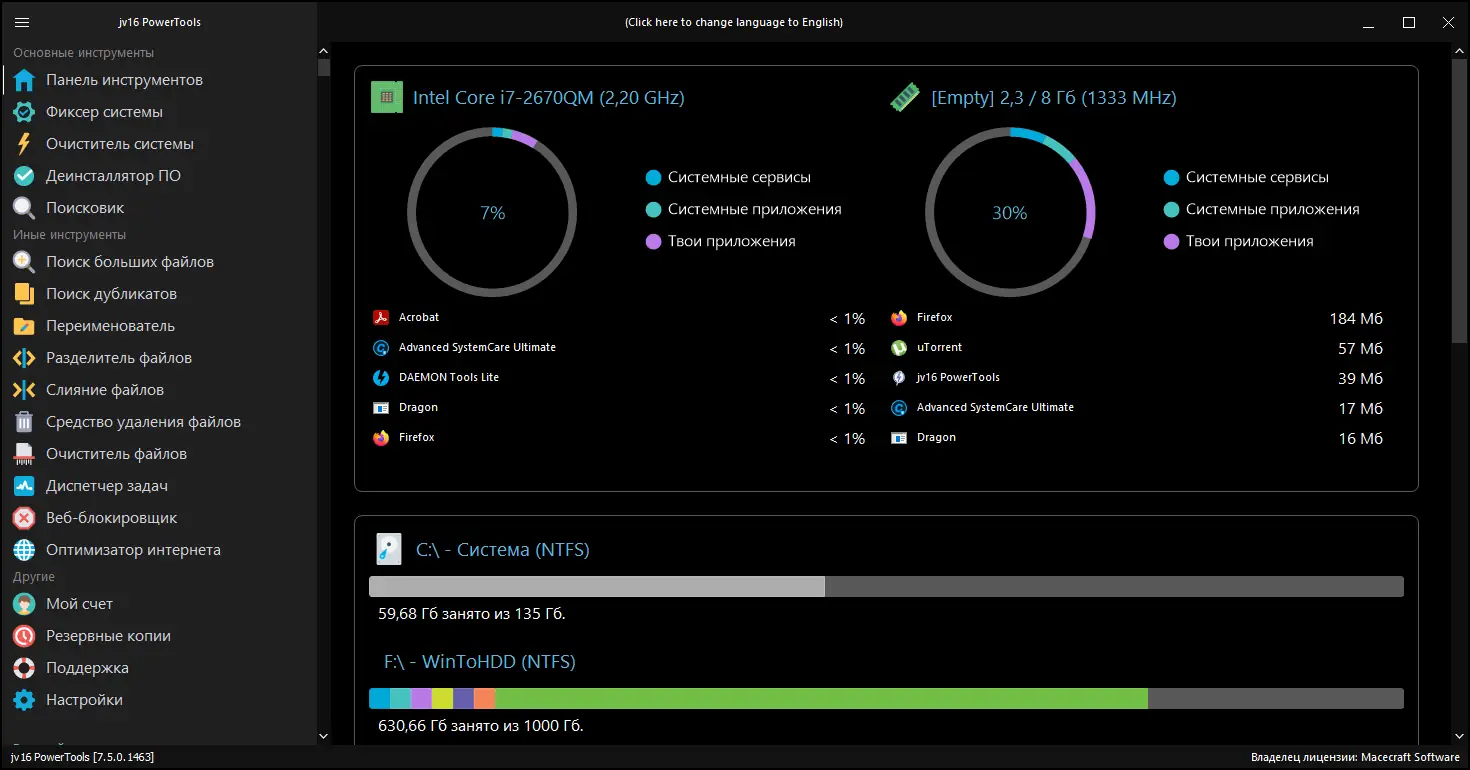Screen dimensions: 1470x770
Task: Click the Поддержка lifebuoy icon
Action: click(x=25, y=668)
